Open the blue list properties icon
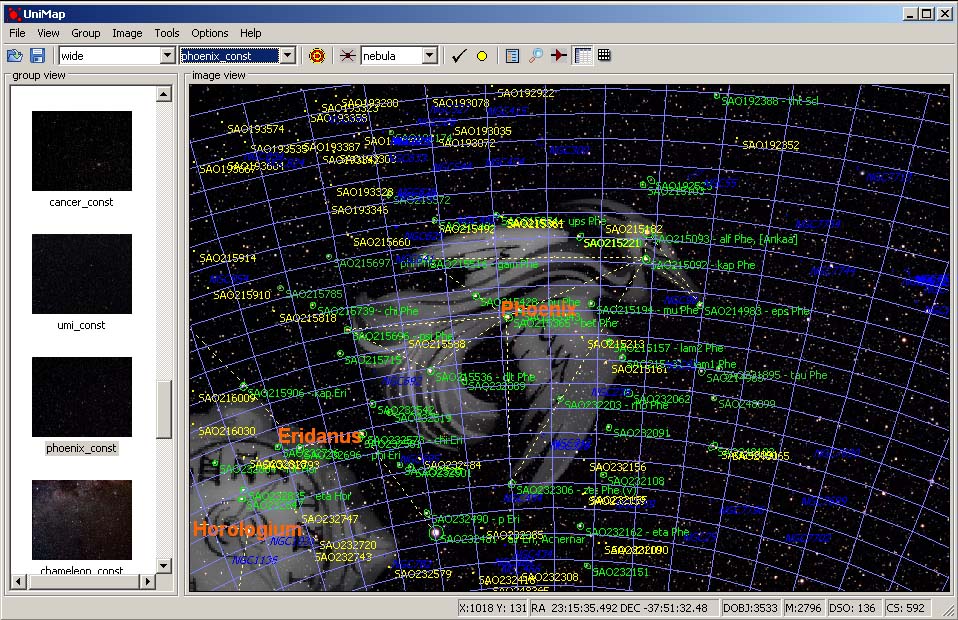This screenshot has width=958, height=620. [512, 56]
